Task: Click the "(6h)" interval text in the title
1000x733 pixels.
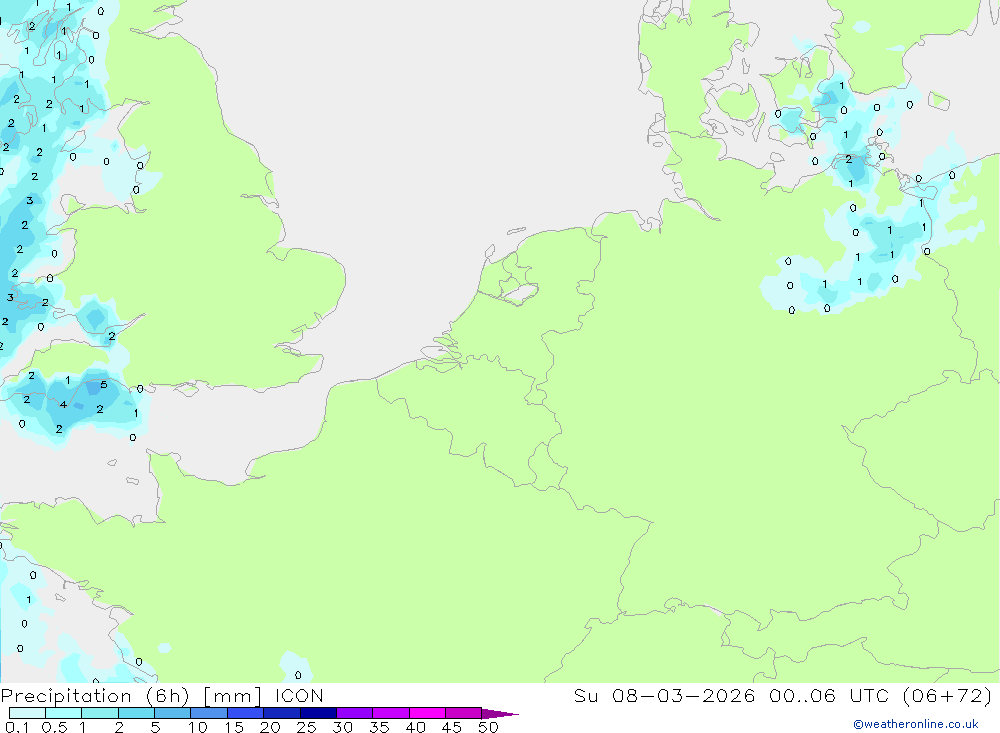Action: tap(168, 696)
